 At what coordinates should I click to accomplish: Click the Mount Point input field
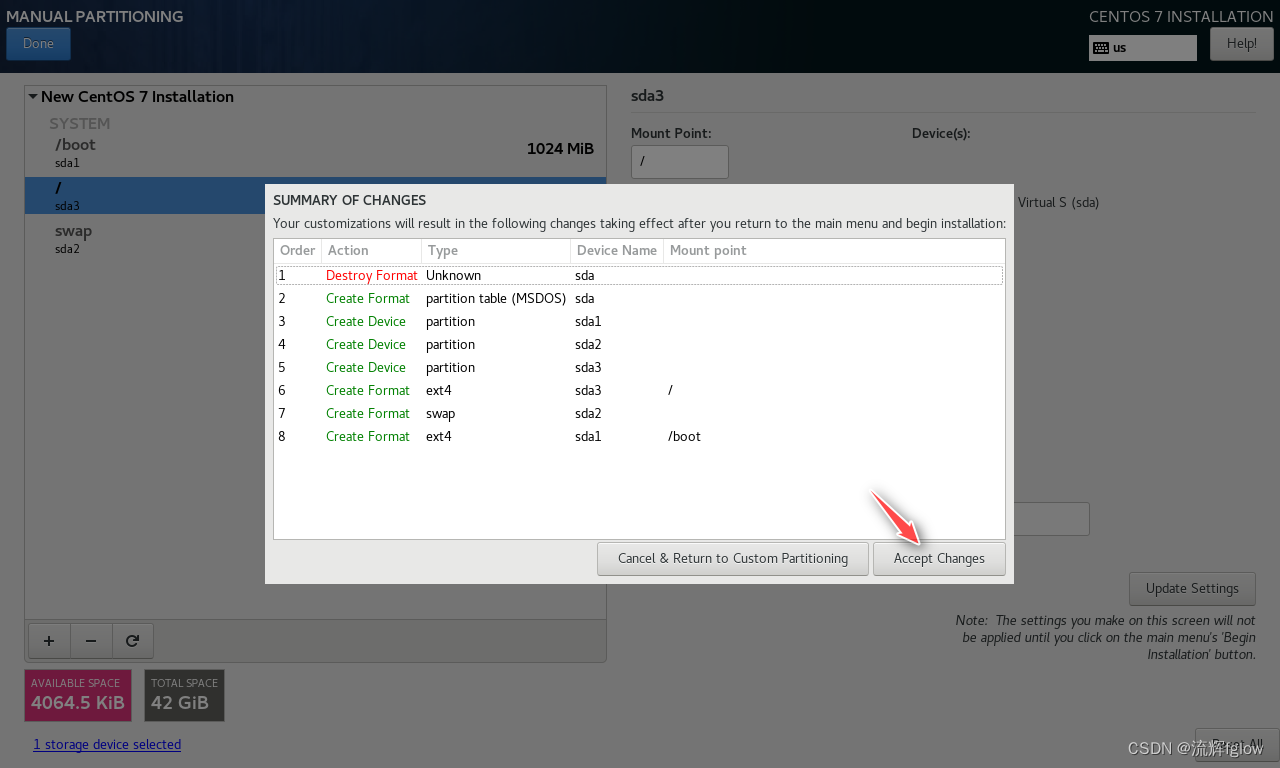coord(680,162)
